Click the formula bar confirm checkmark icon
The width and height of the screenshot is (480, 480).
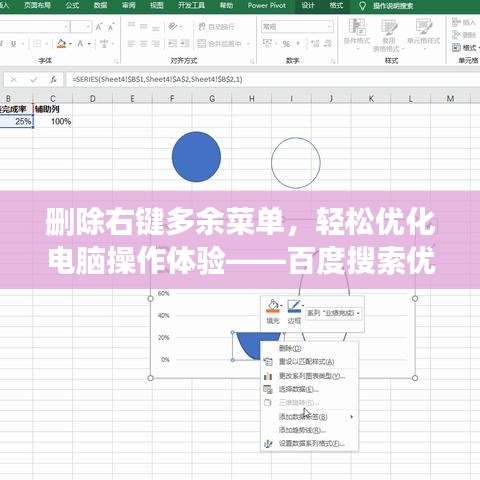point(34,80)
